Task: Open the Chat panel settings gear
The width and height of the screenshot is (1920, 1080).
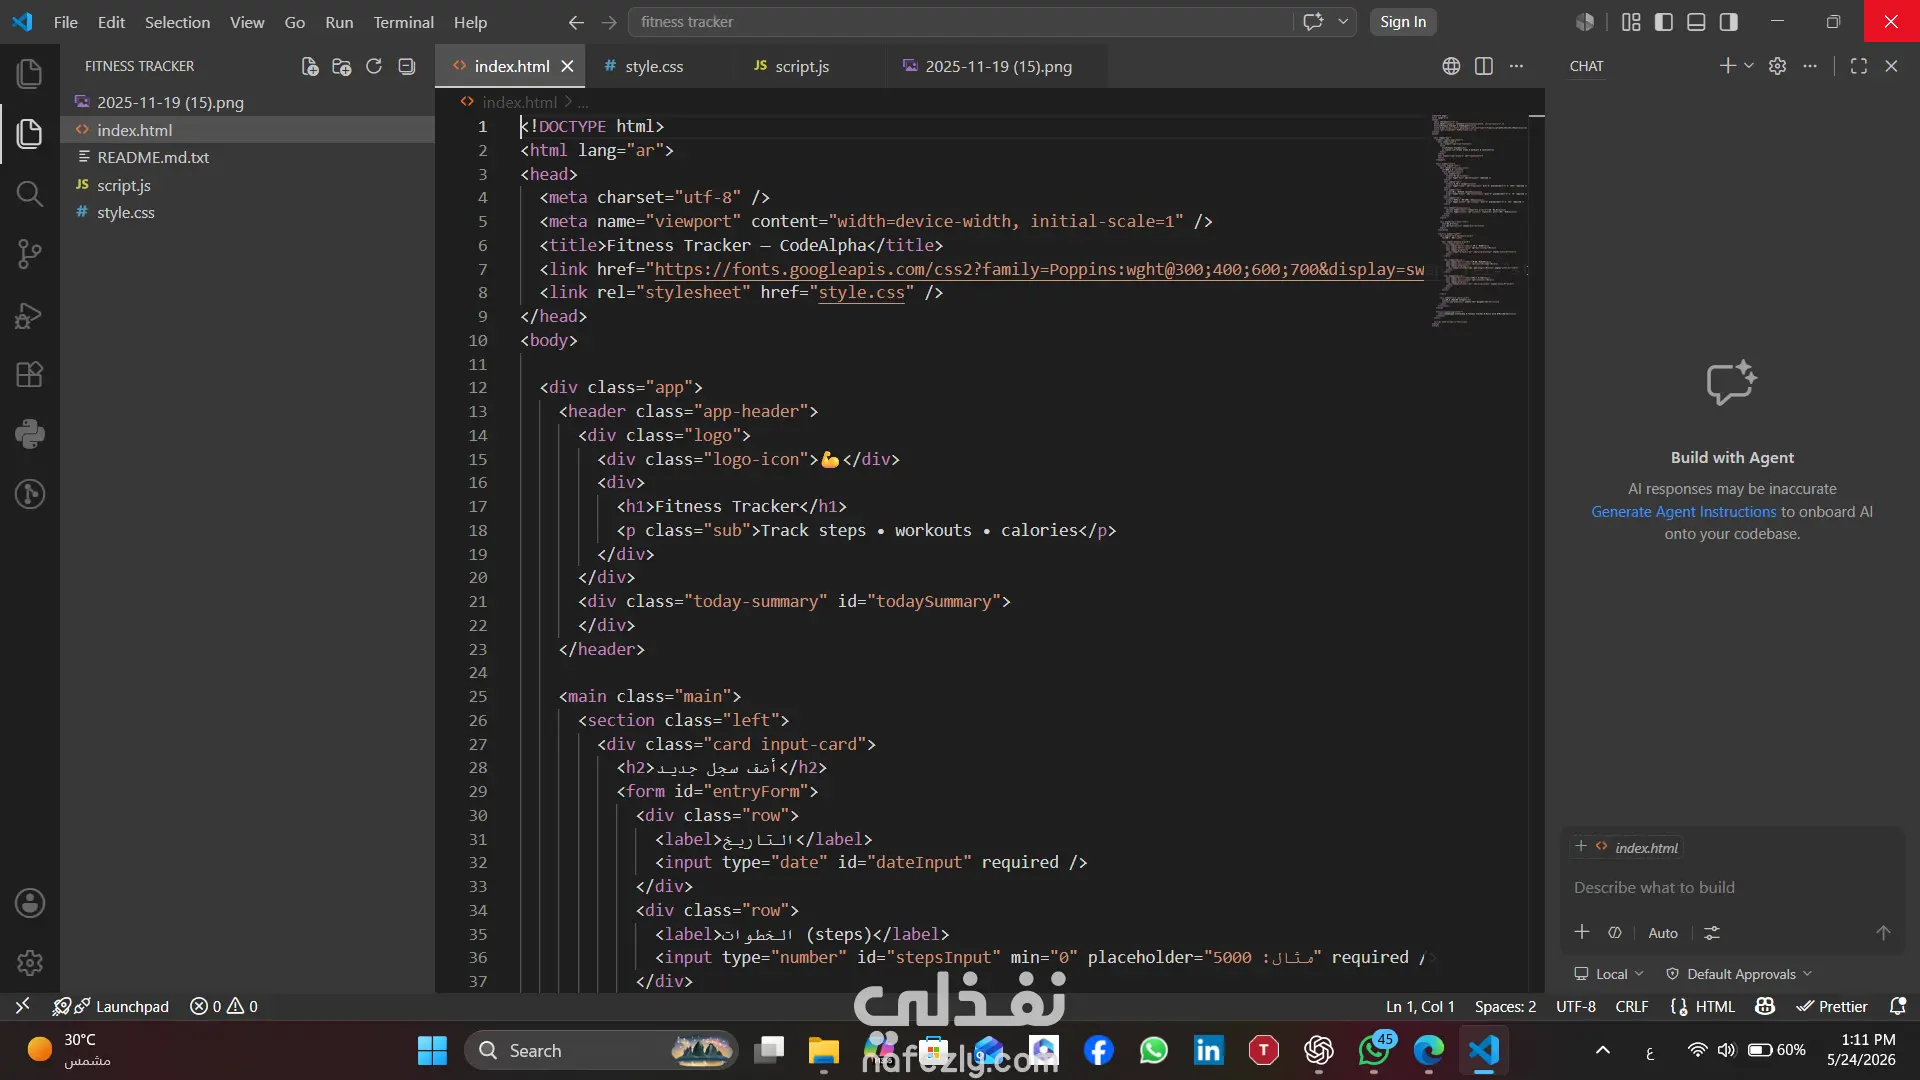Action: click(1777, 66)
